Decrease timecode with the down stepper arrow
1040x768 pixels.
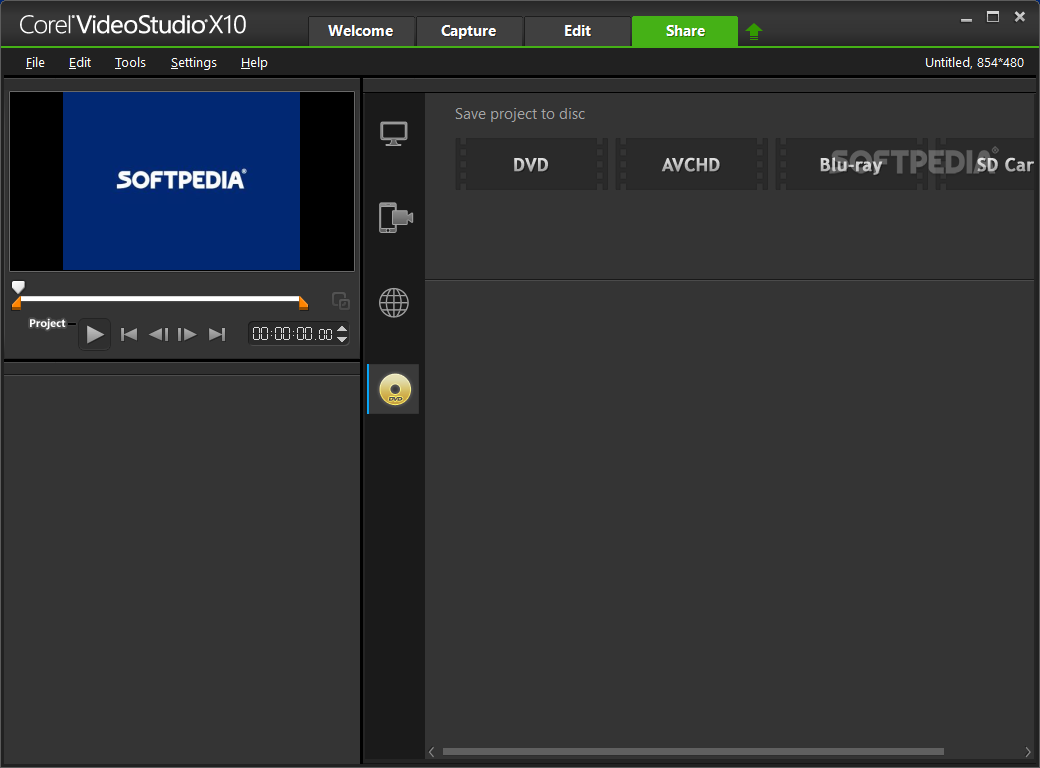[342, 339]
